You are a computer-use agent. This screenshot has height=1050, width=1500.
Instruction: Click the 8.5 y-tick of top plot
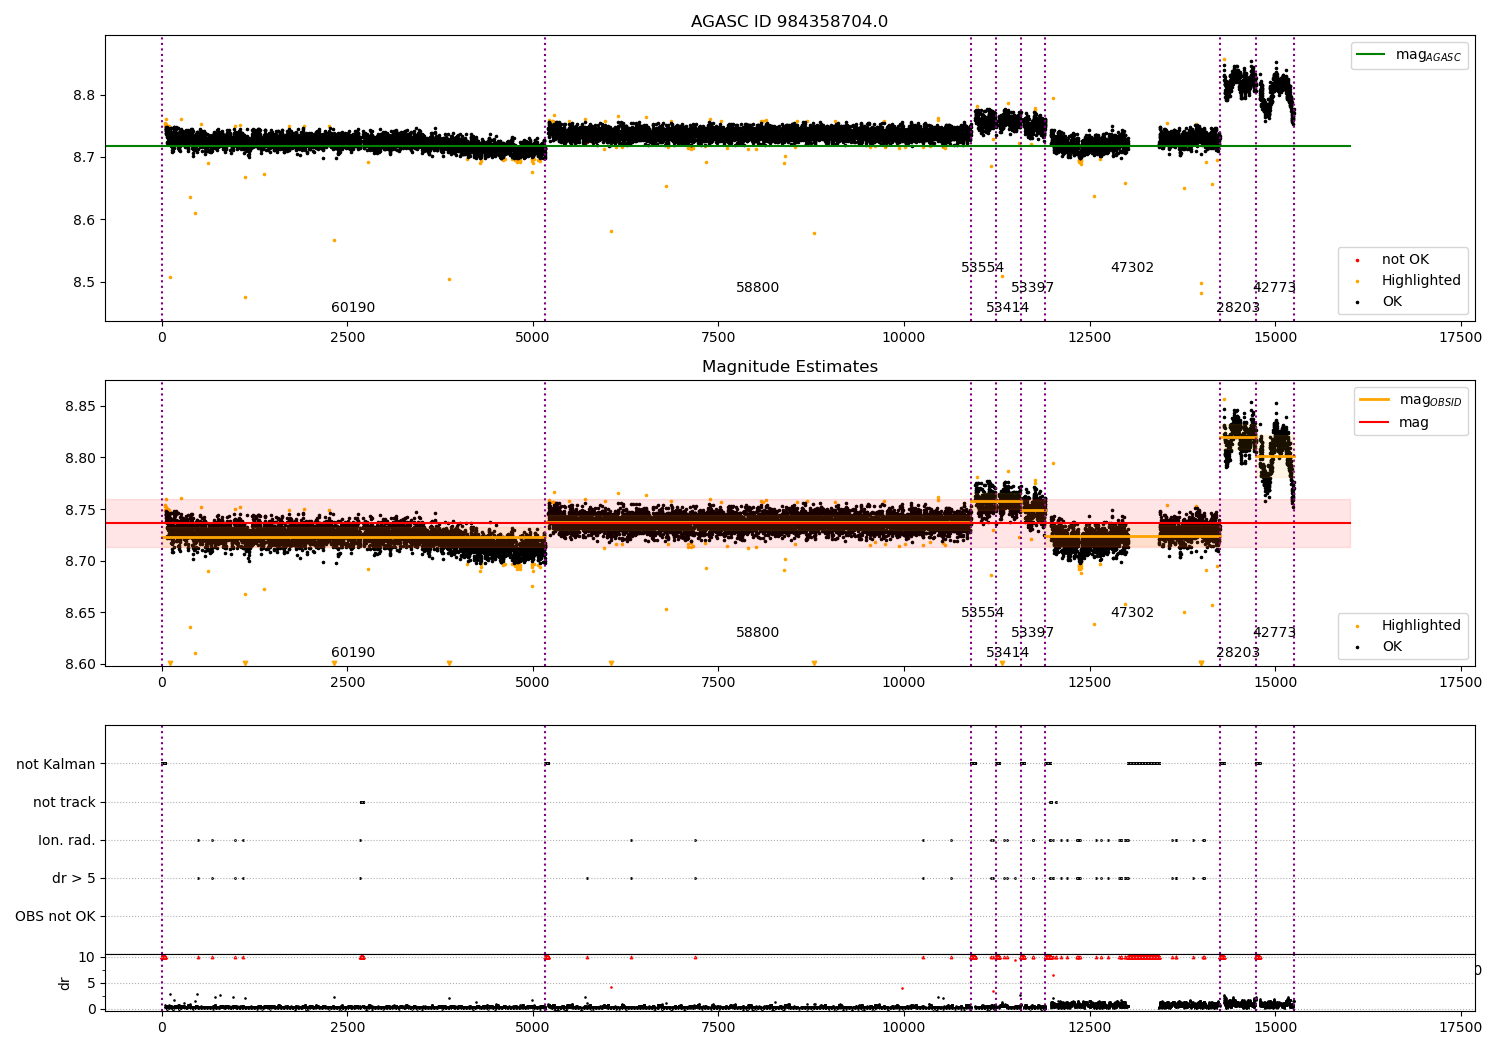(x=84, y=282)
